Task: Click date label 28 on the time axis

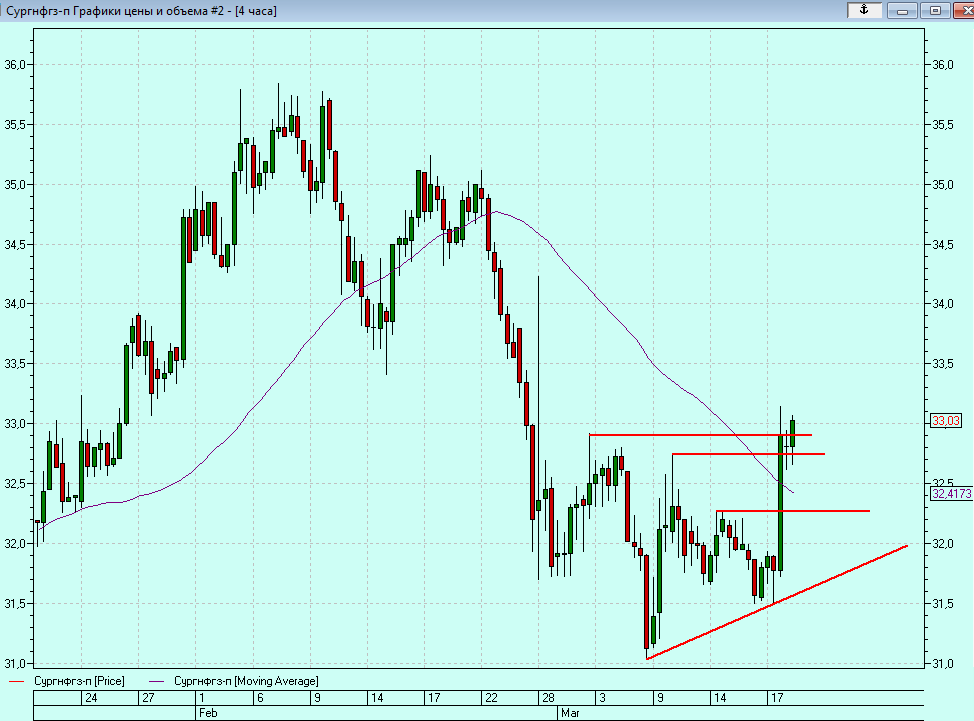Action: tap(548, 697)
